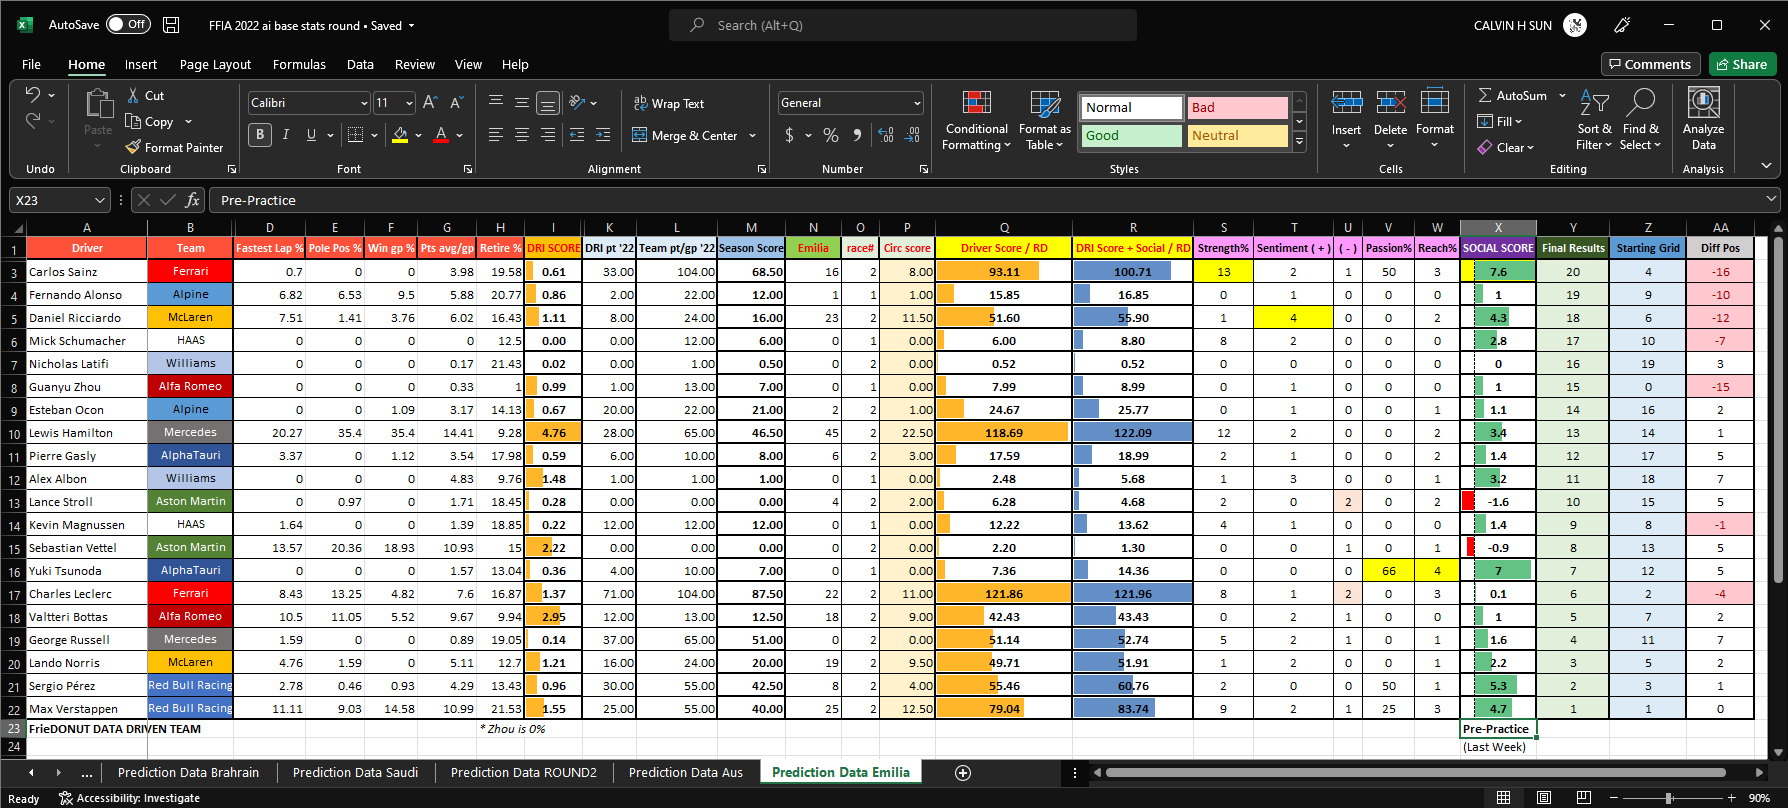Apply the Bad cell style
Viewport: 1788px width, 808px height.
coord(1238,107)
